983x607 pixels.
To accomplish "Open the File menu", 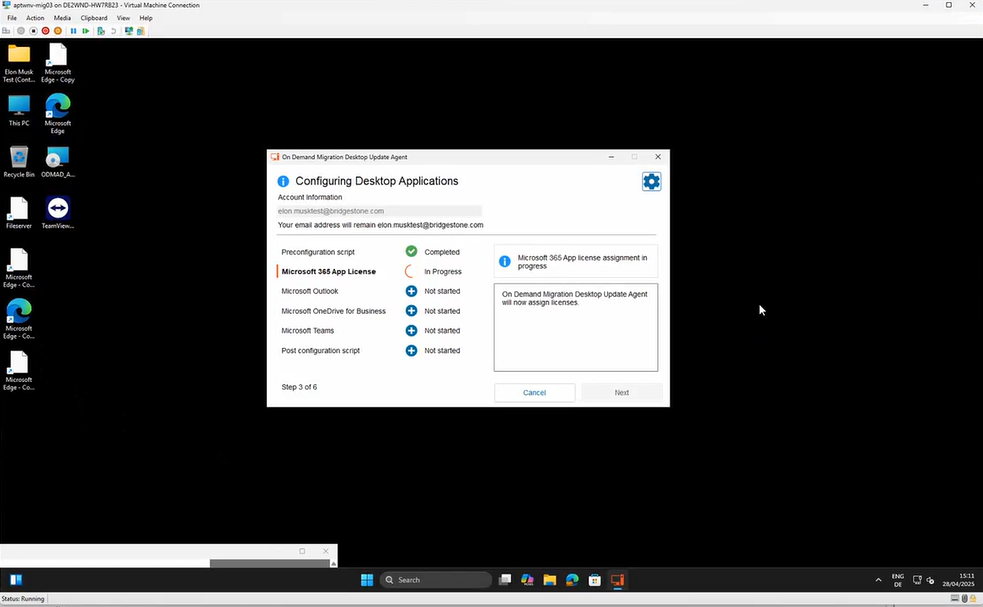I will tap(12, 18).
